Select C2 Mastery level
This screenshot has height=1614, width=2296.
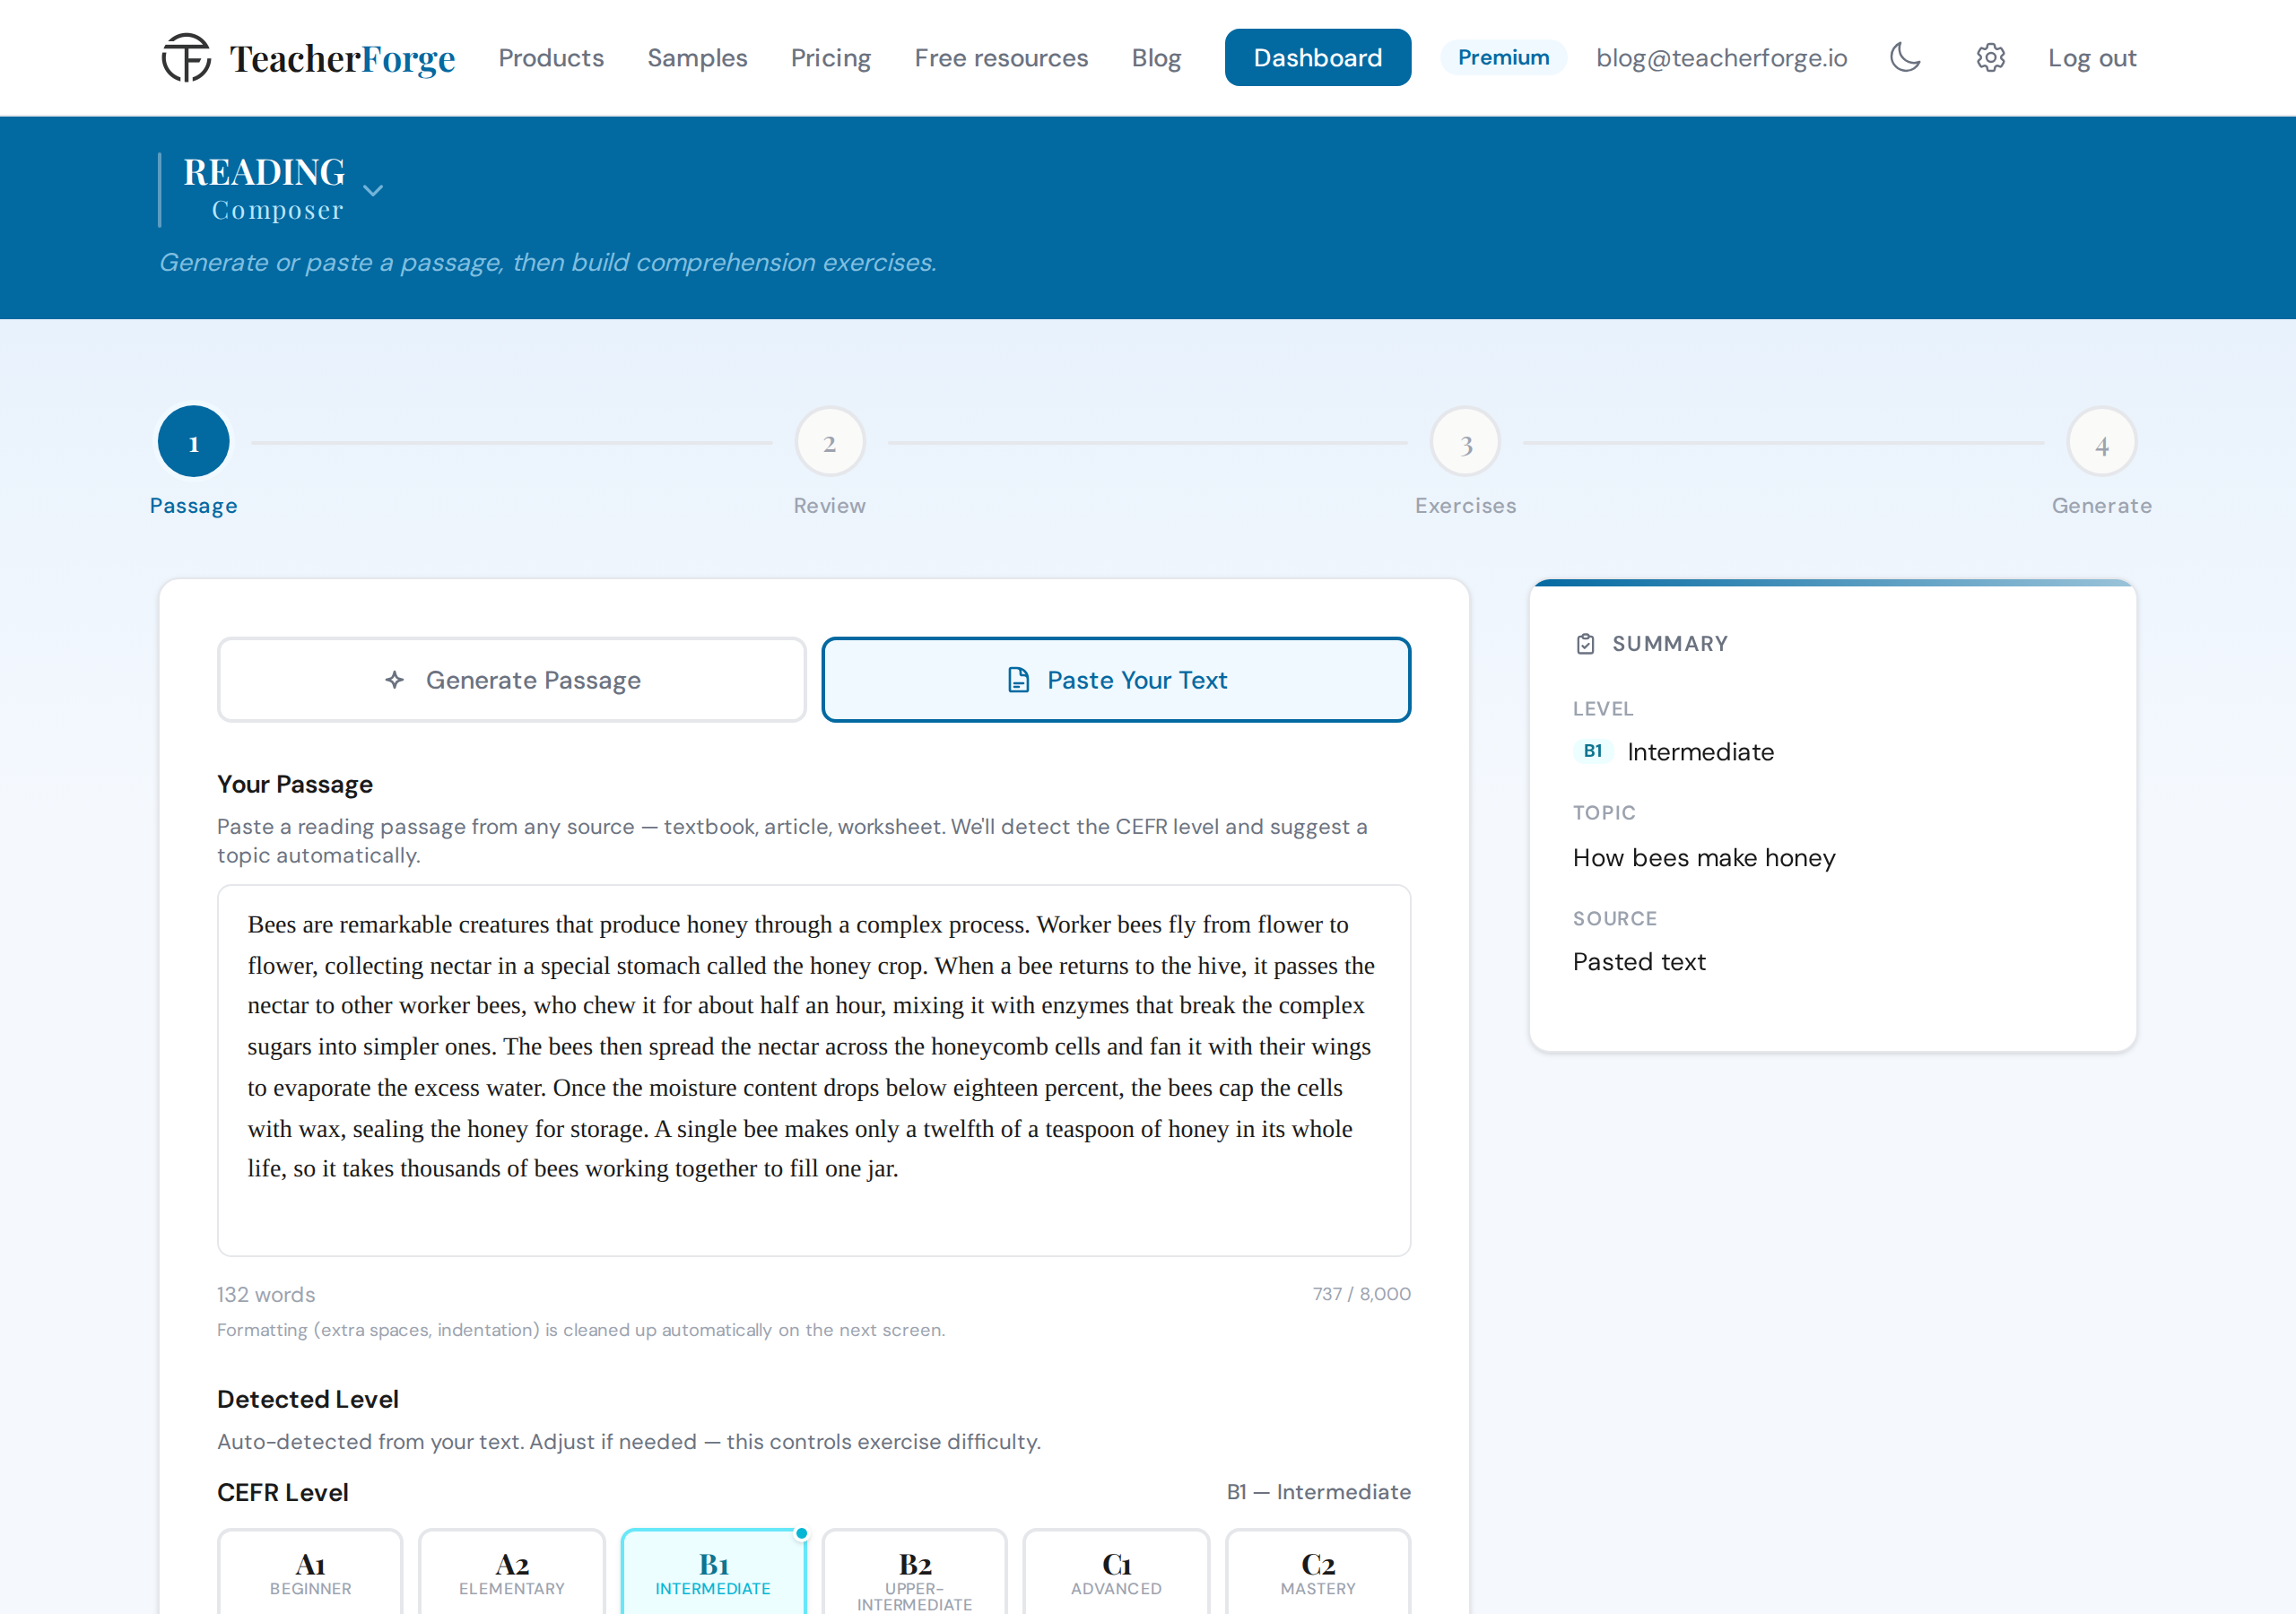1318,1573
